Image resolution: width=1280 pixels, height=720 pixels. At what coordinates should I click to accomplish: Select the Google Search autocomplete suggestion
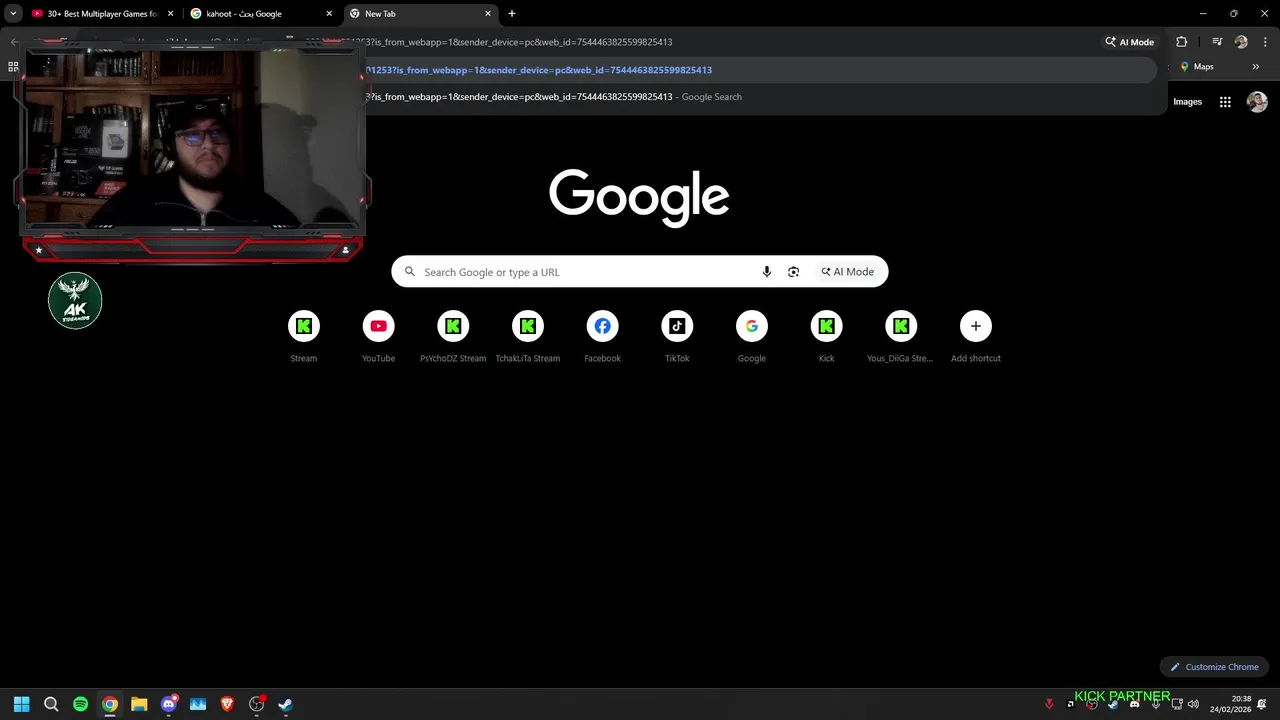[760, 97]
